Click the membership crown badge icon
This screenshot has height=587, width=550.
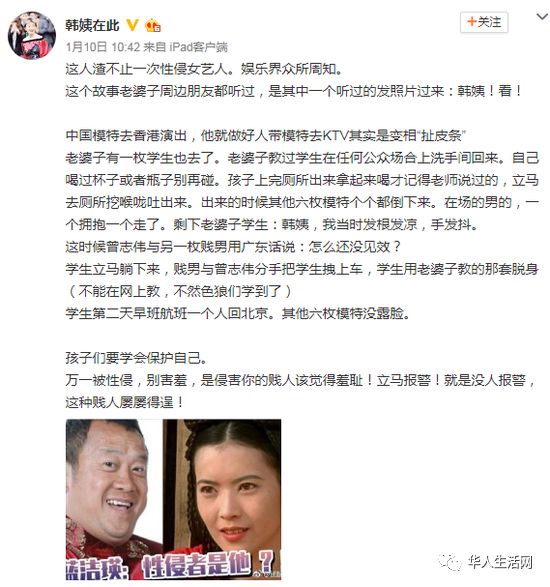coord(153,25)
